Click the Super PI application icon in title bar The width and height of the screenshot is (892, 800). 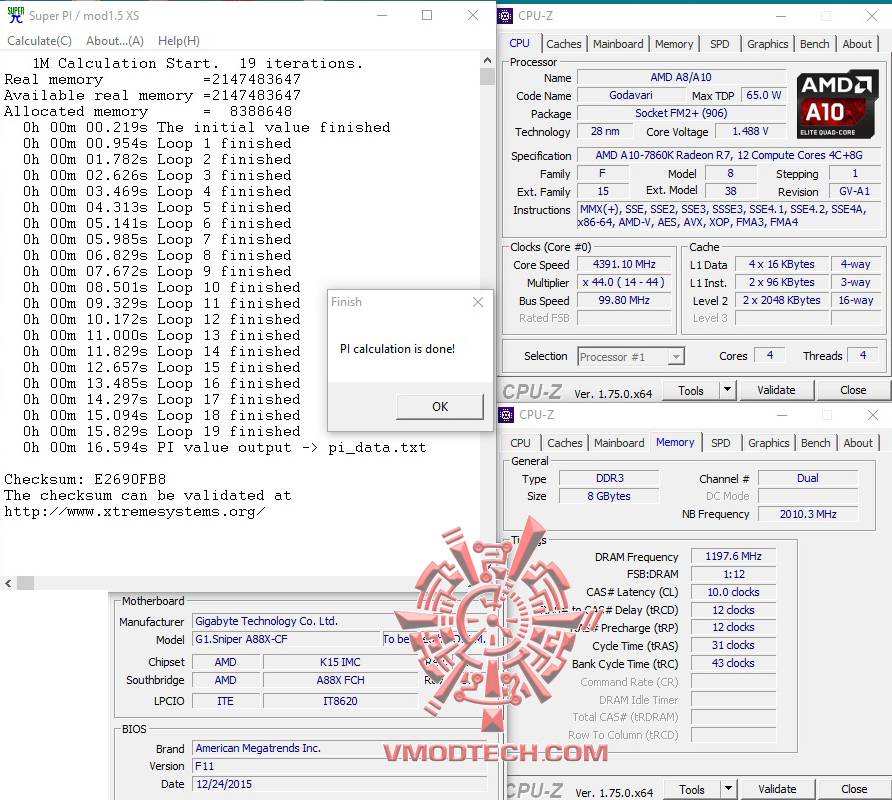tap(15, 15)
